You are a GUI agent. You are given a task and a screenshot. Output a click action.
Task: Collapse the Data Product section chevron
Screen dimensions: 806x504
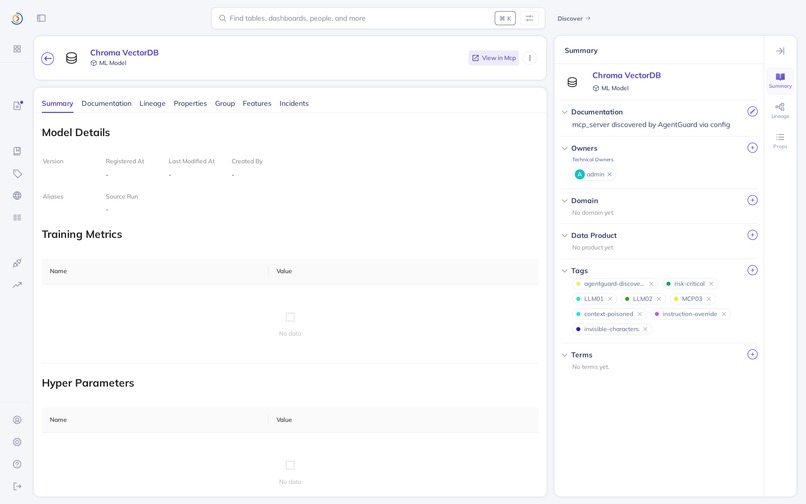point(564,236)
